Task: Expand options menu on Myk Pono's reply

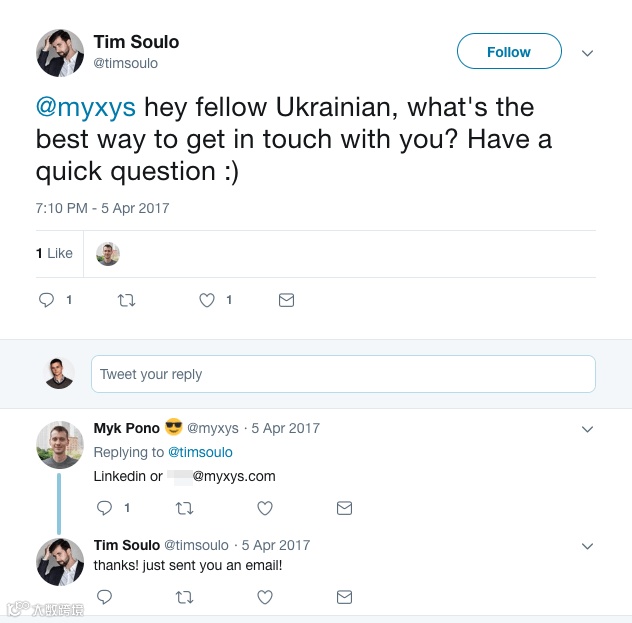Action: coord(587,429)
